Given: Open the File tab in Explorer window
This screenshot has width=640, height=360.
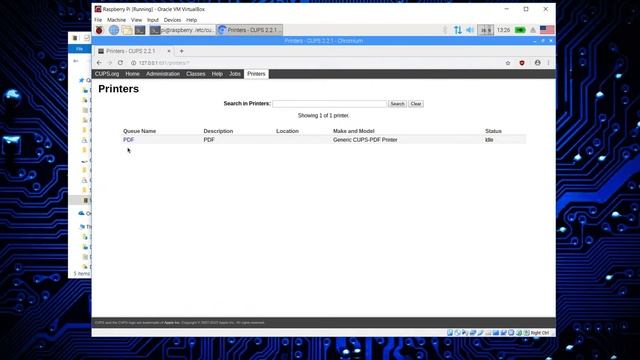Looking at the screenshot, I should tap(80, 49).
